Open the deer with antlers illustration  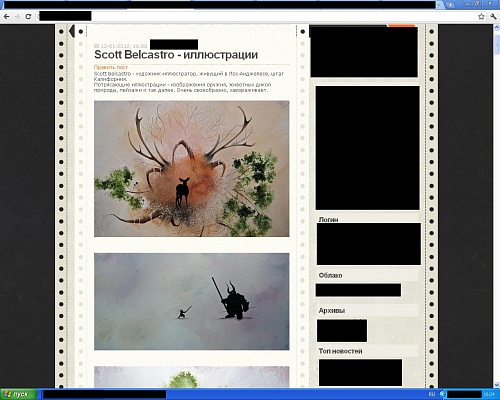tap(192, 169)
